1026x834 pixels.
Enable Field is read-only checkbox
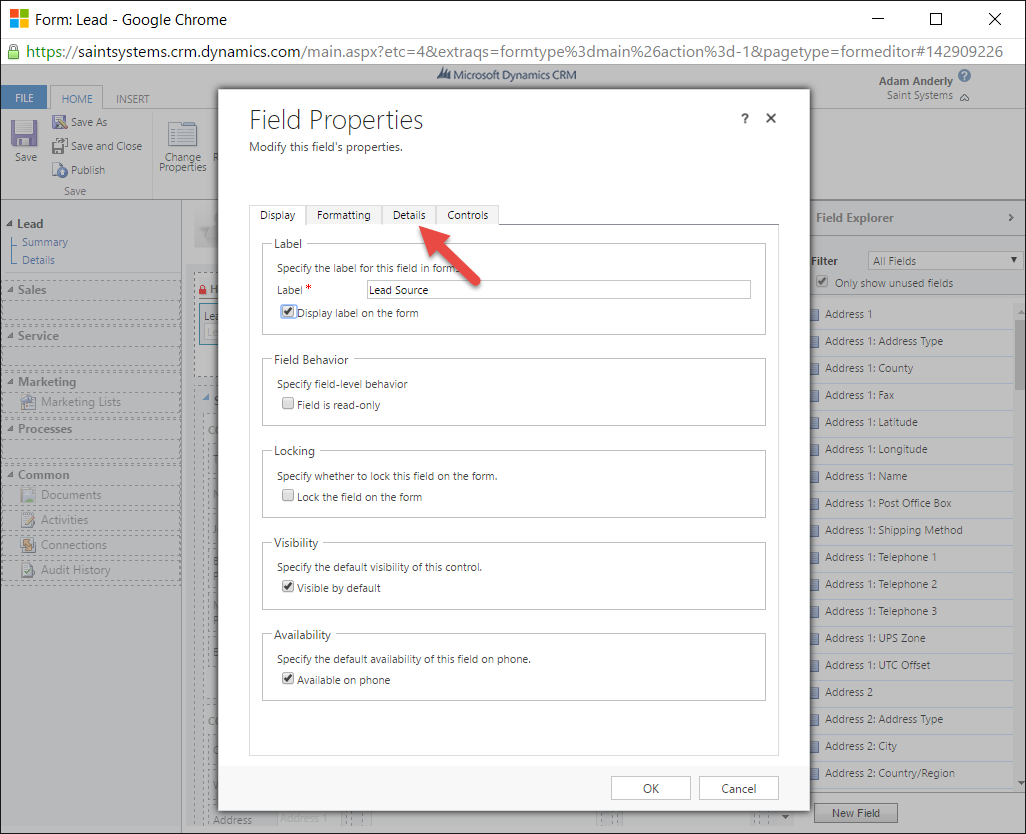pos(288,405)
